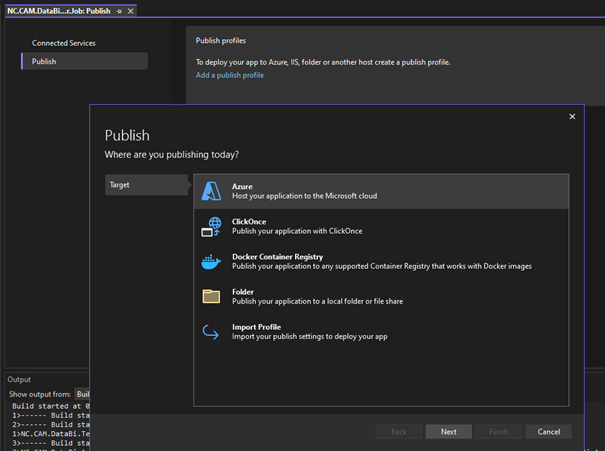Select the yellow Folder icon
This screenshot has width=605, height=451.
[211, 296]
